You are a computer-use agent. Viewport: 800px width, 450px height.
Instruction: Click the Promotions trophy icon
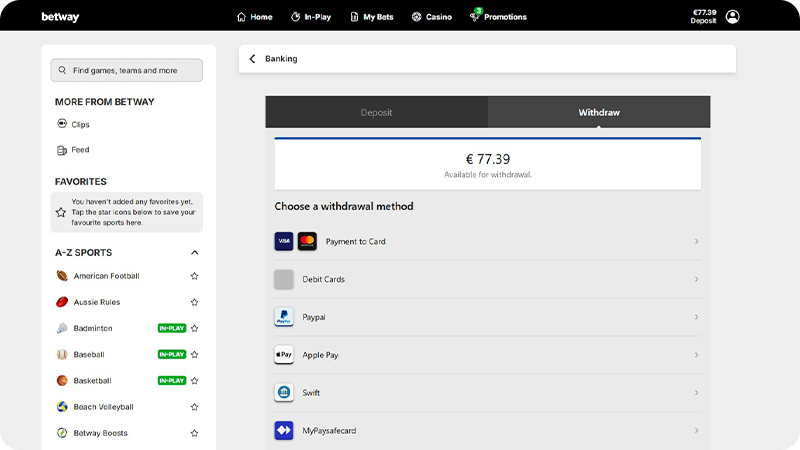coord(474,18)
